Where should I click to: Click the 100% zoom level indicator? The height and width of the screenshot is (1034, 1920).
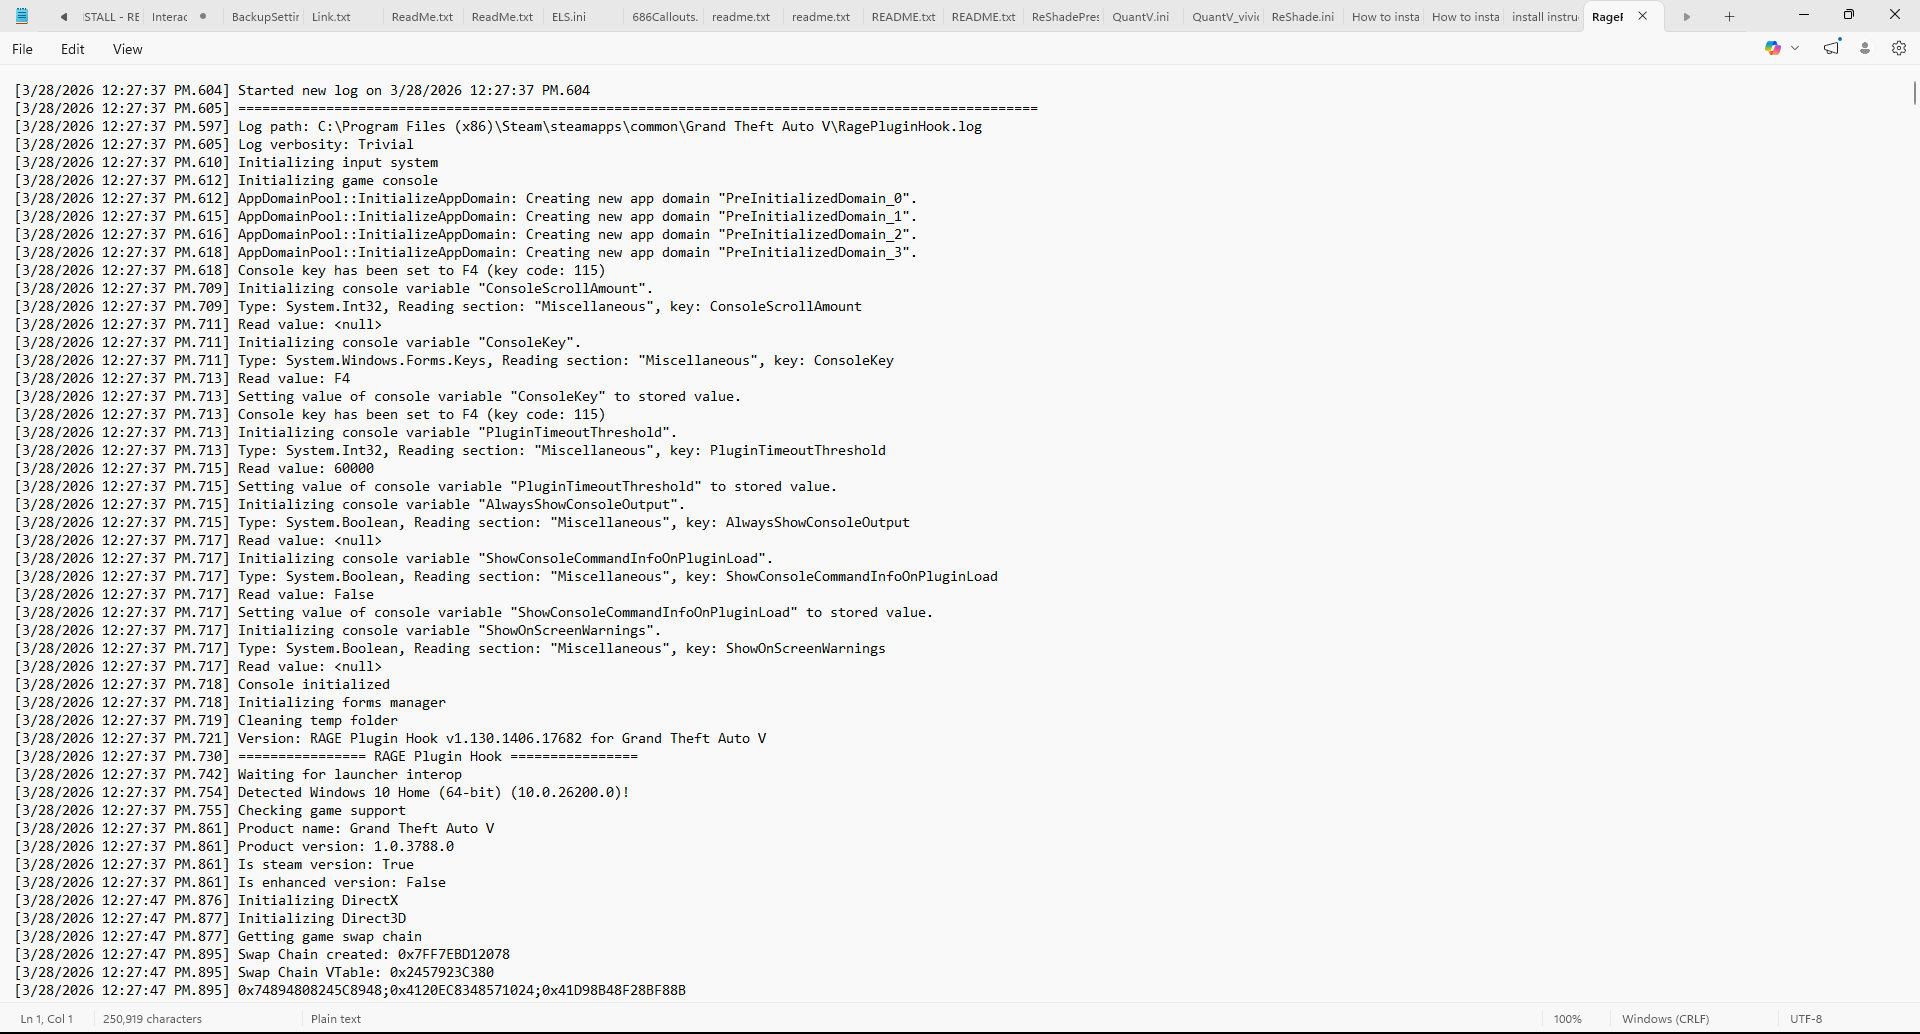pyautogui.click(x=1568, y=1019)
